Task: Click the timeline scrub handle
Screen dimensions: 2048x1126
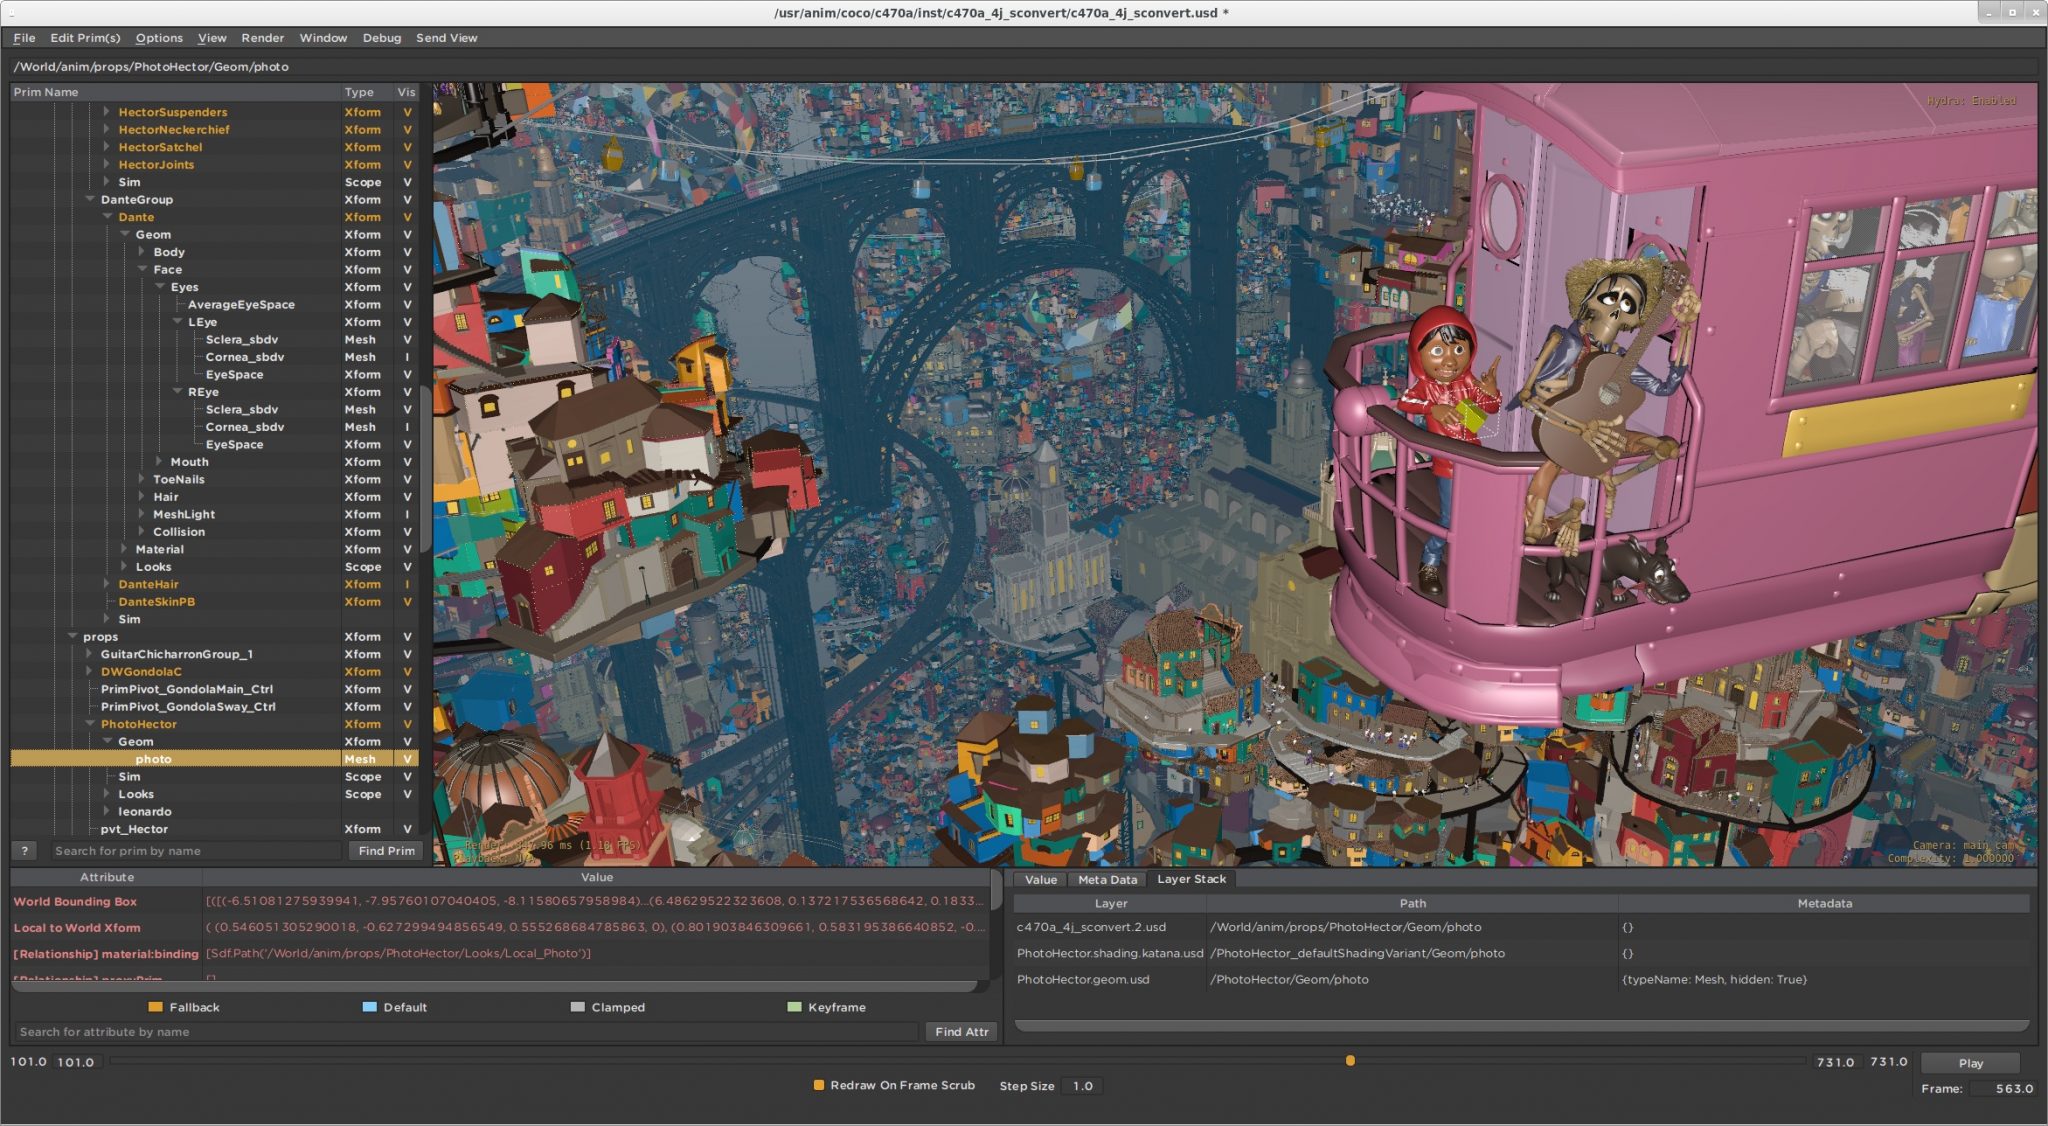Action: pyautogui.click(x=1352, y=1061)
